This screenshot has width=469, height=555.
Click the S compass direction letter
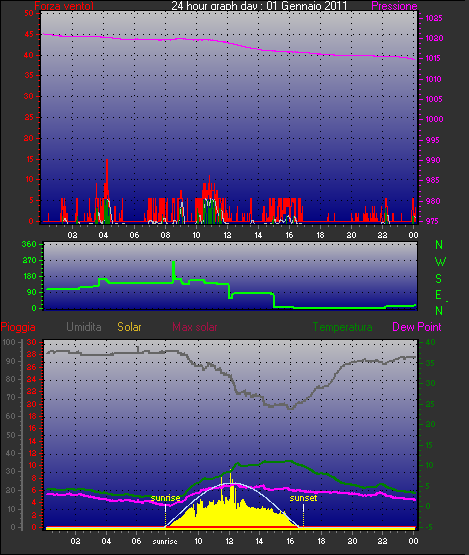439,279
